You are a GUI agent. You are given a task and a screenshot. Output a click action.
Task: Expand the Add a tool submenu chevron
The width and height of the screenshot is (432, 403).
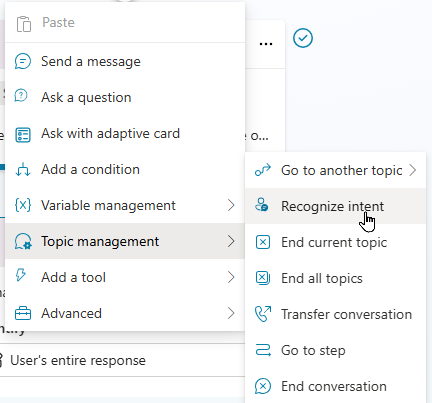(x=231, y=277)
